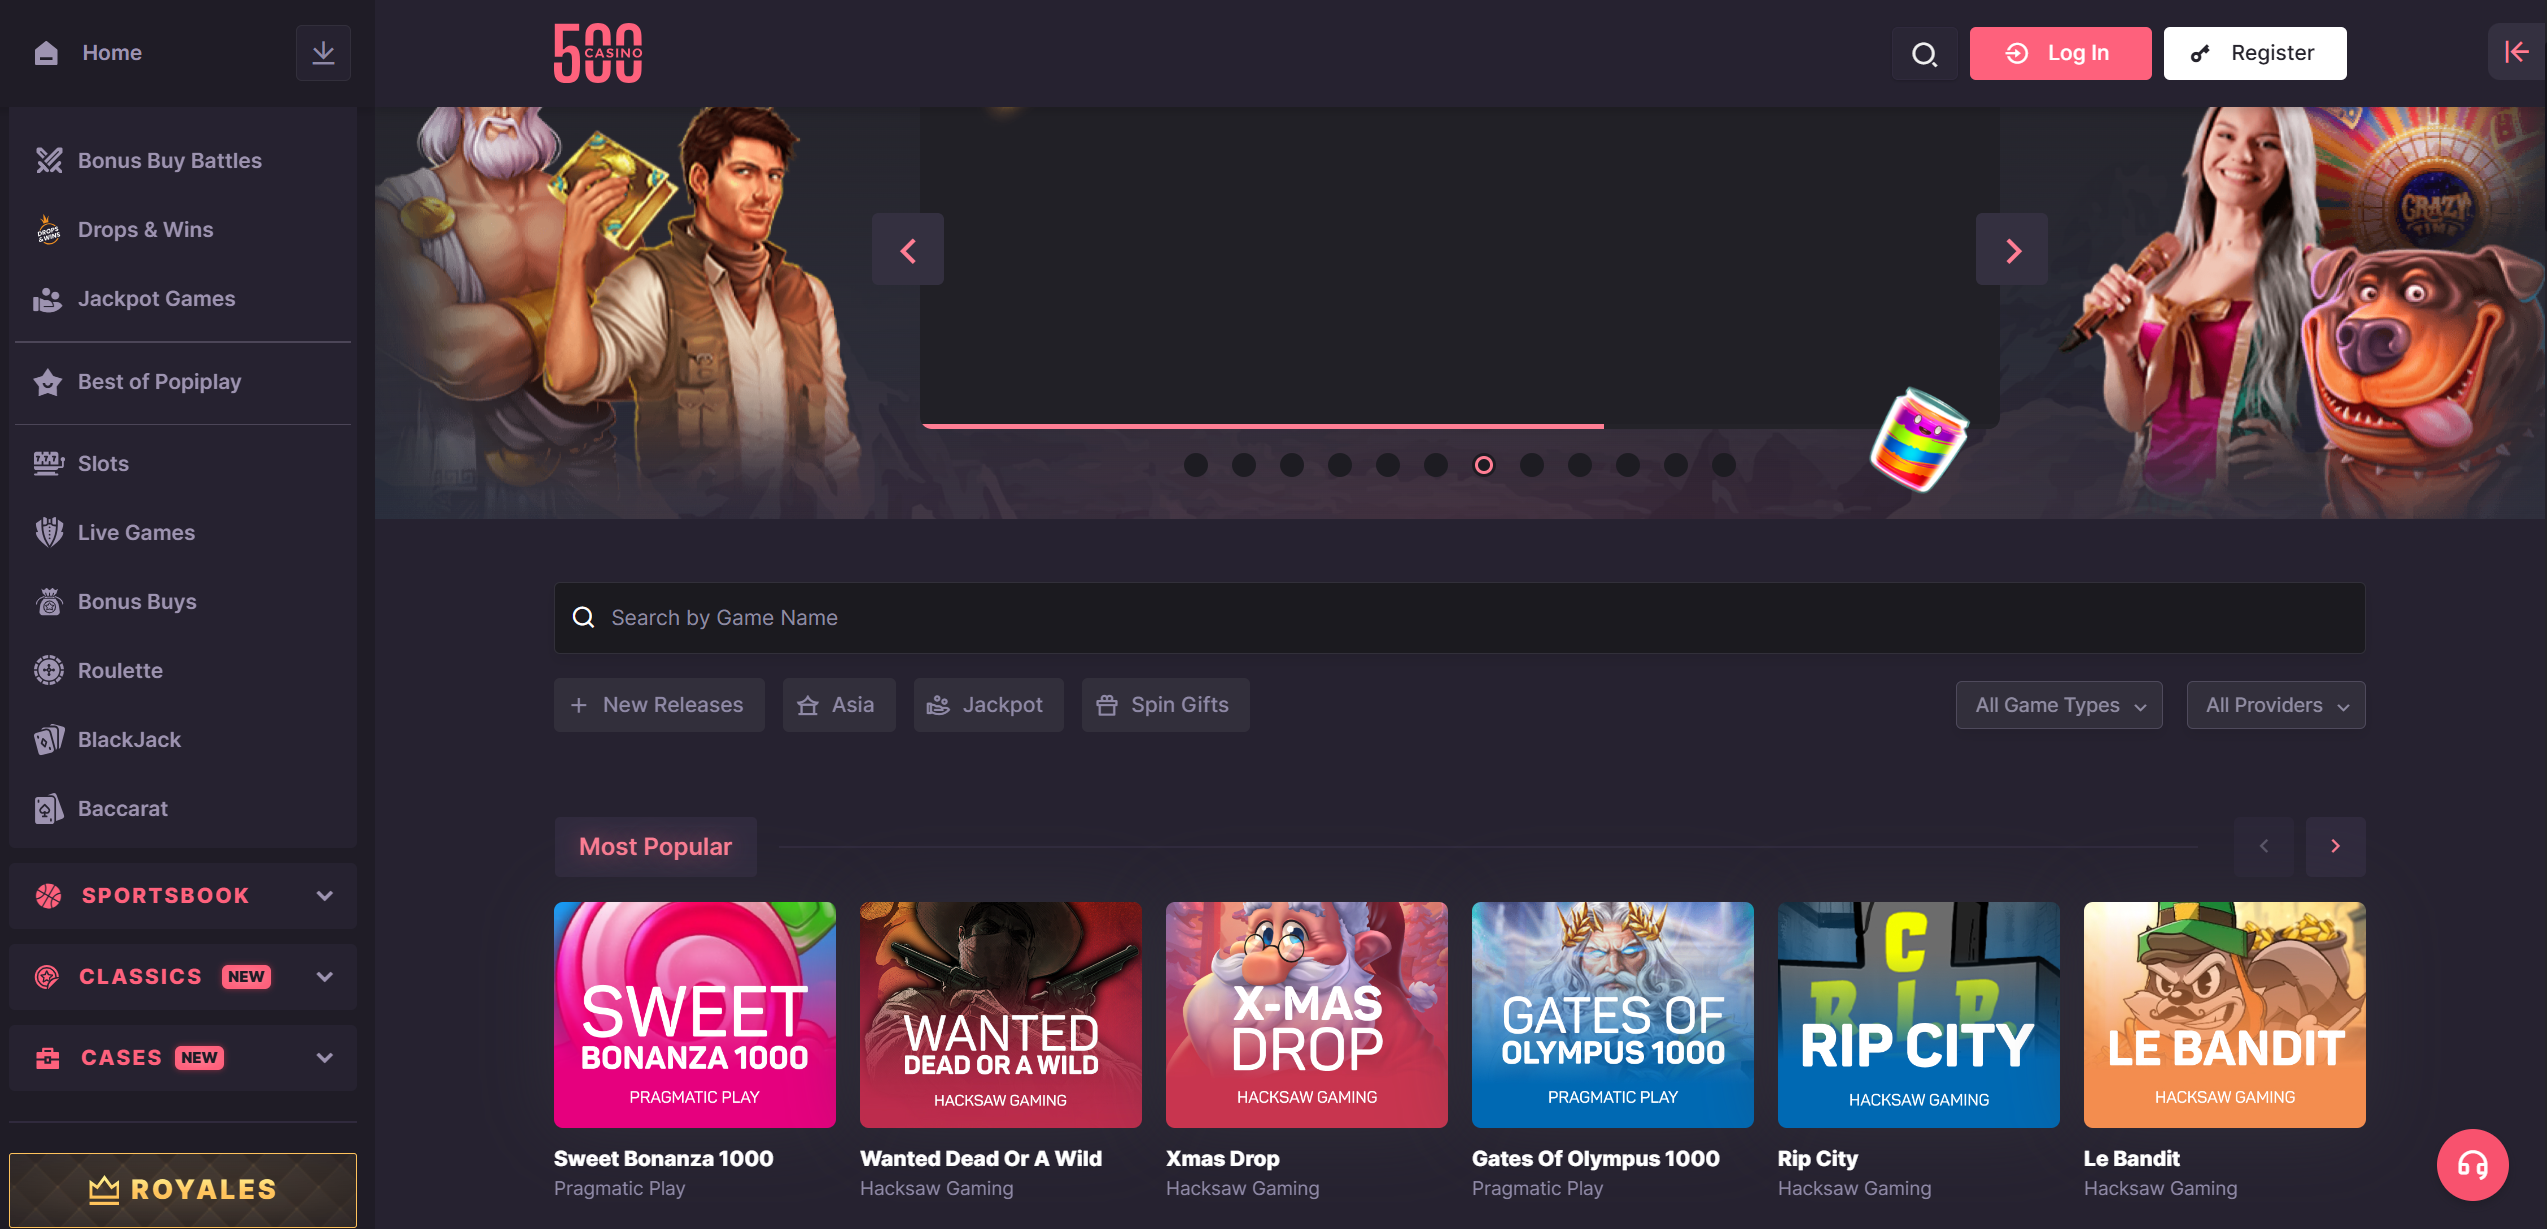Collapse the right panel via arrow icon
Viewport: 2547px width, 1229px height.
2516,52
